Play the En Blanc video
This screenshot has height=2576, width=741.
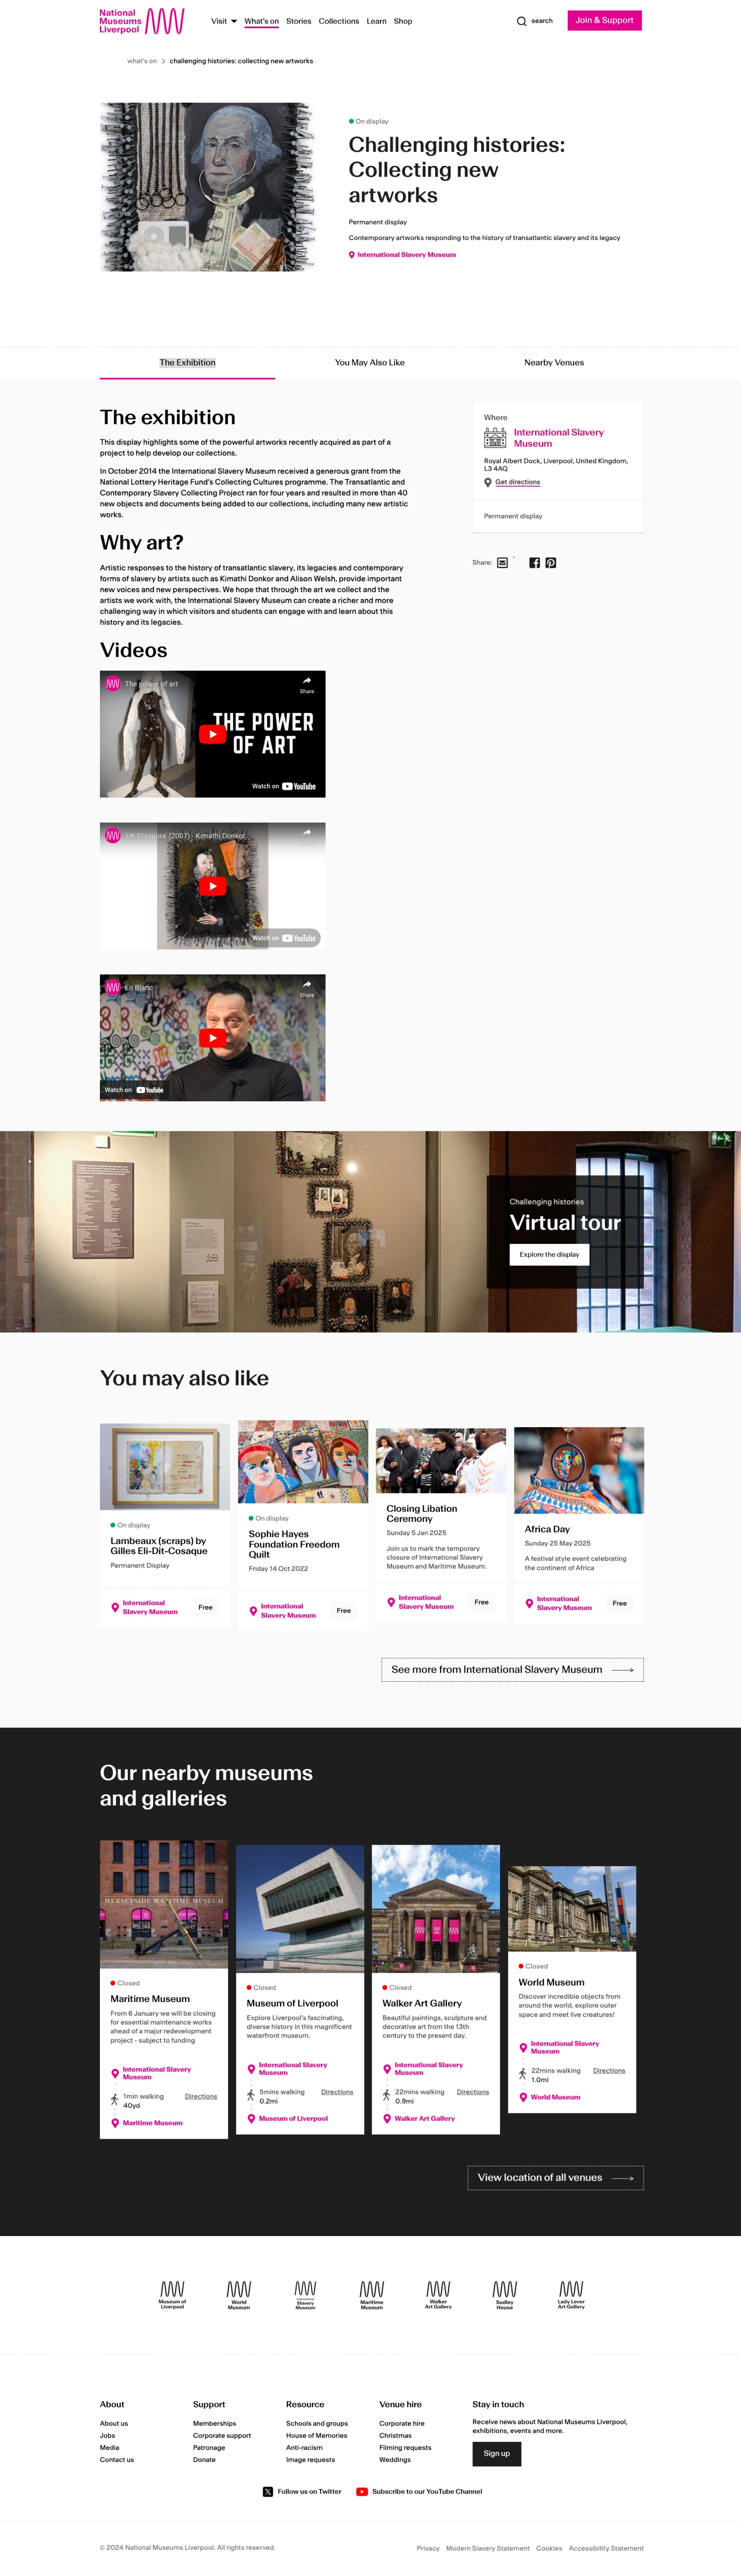(212, 1038)
